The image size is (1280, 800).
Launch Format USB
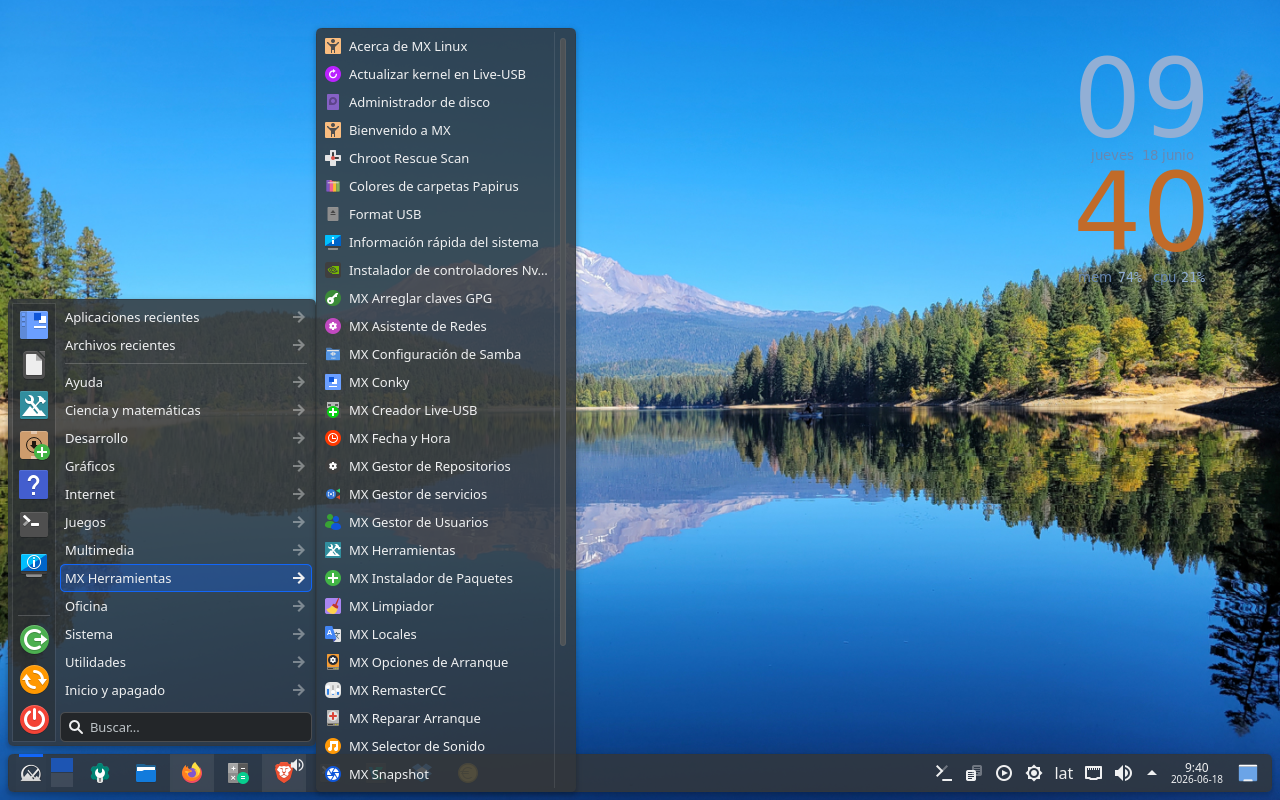point(436,214)
